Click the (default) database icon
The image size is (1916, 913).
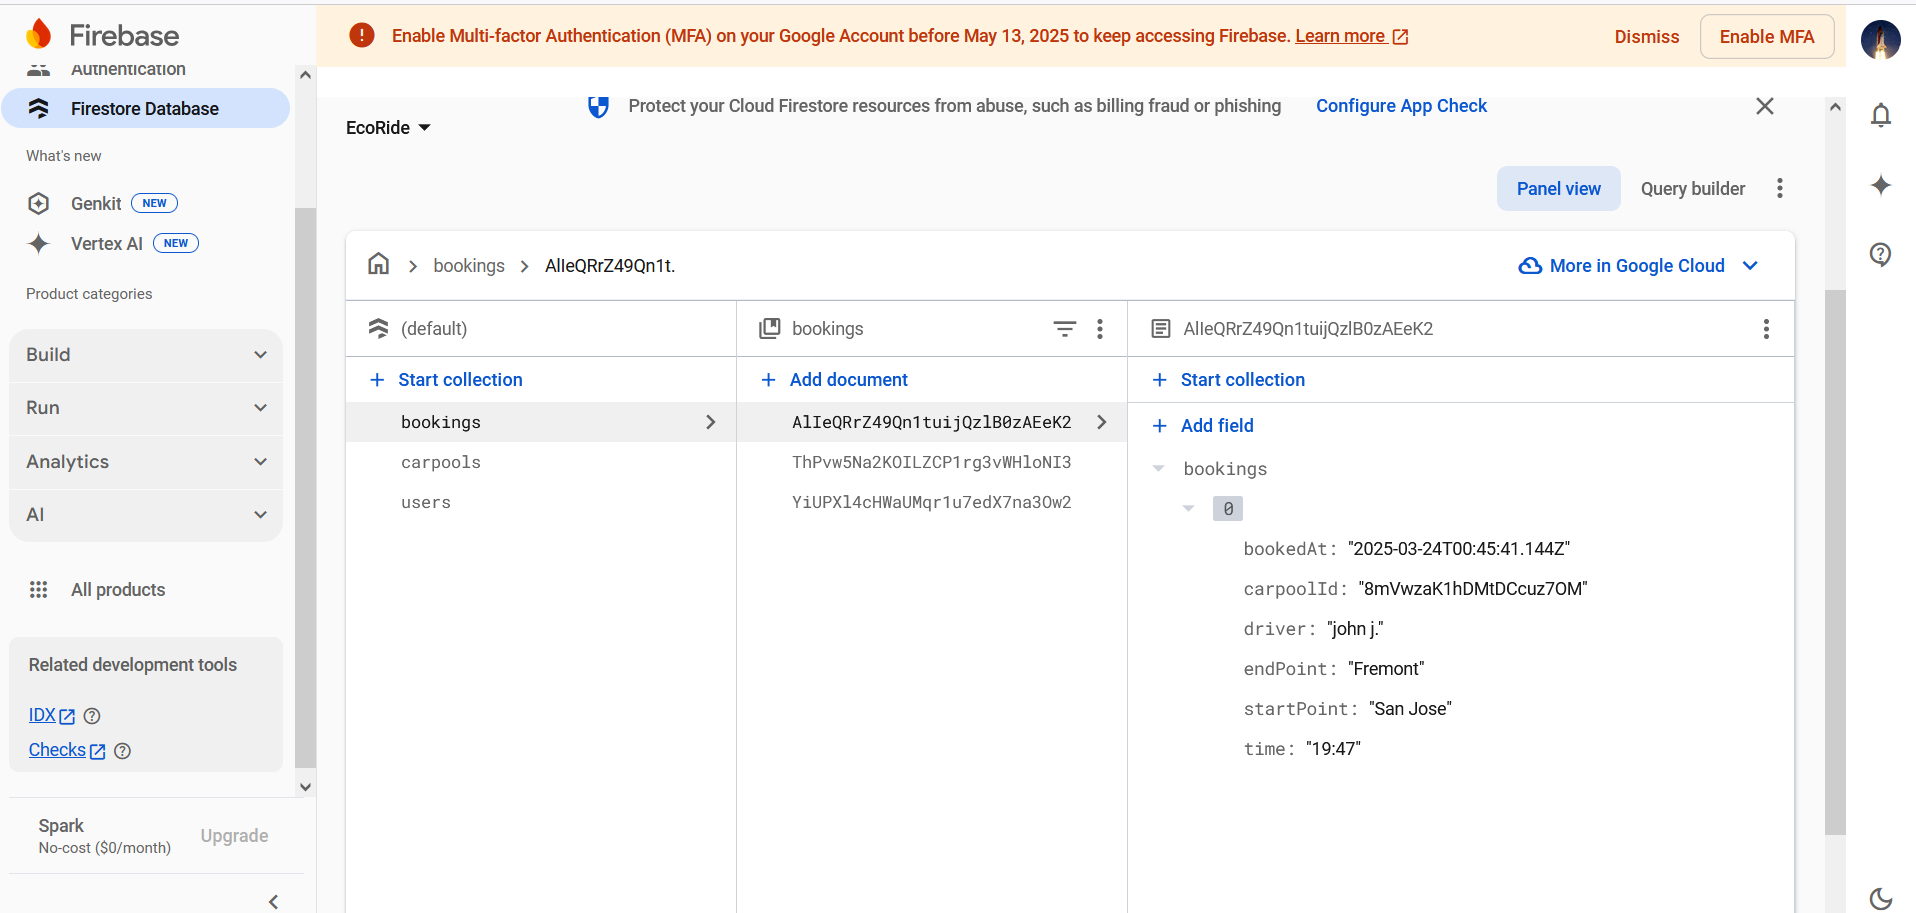point(378,329)
